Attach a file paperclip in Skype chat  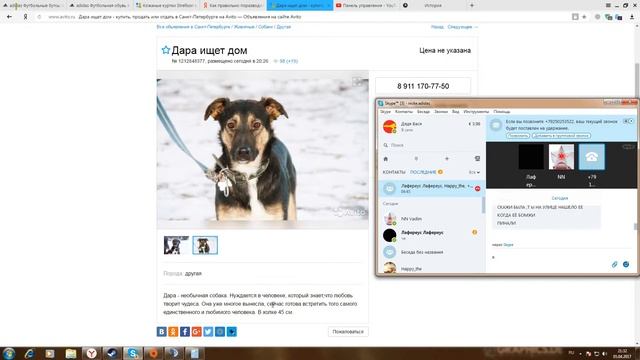click(x=614, y=264)
